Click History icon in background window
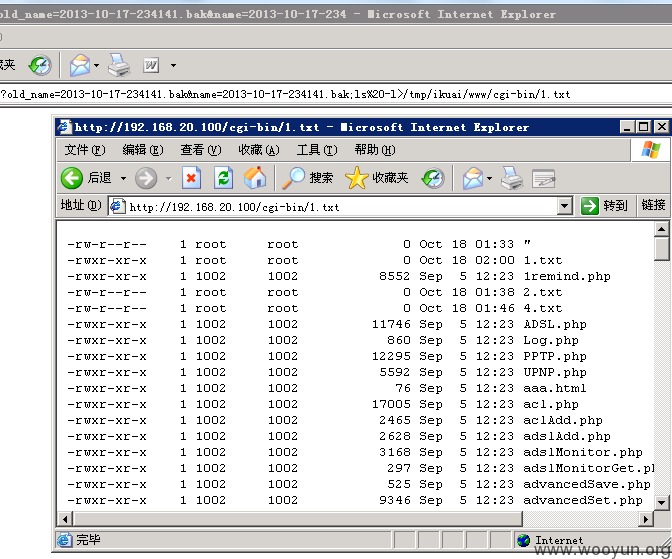The width and height of the screenshot is (672, 559). [x=40, y=66]
